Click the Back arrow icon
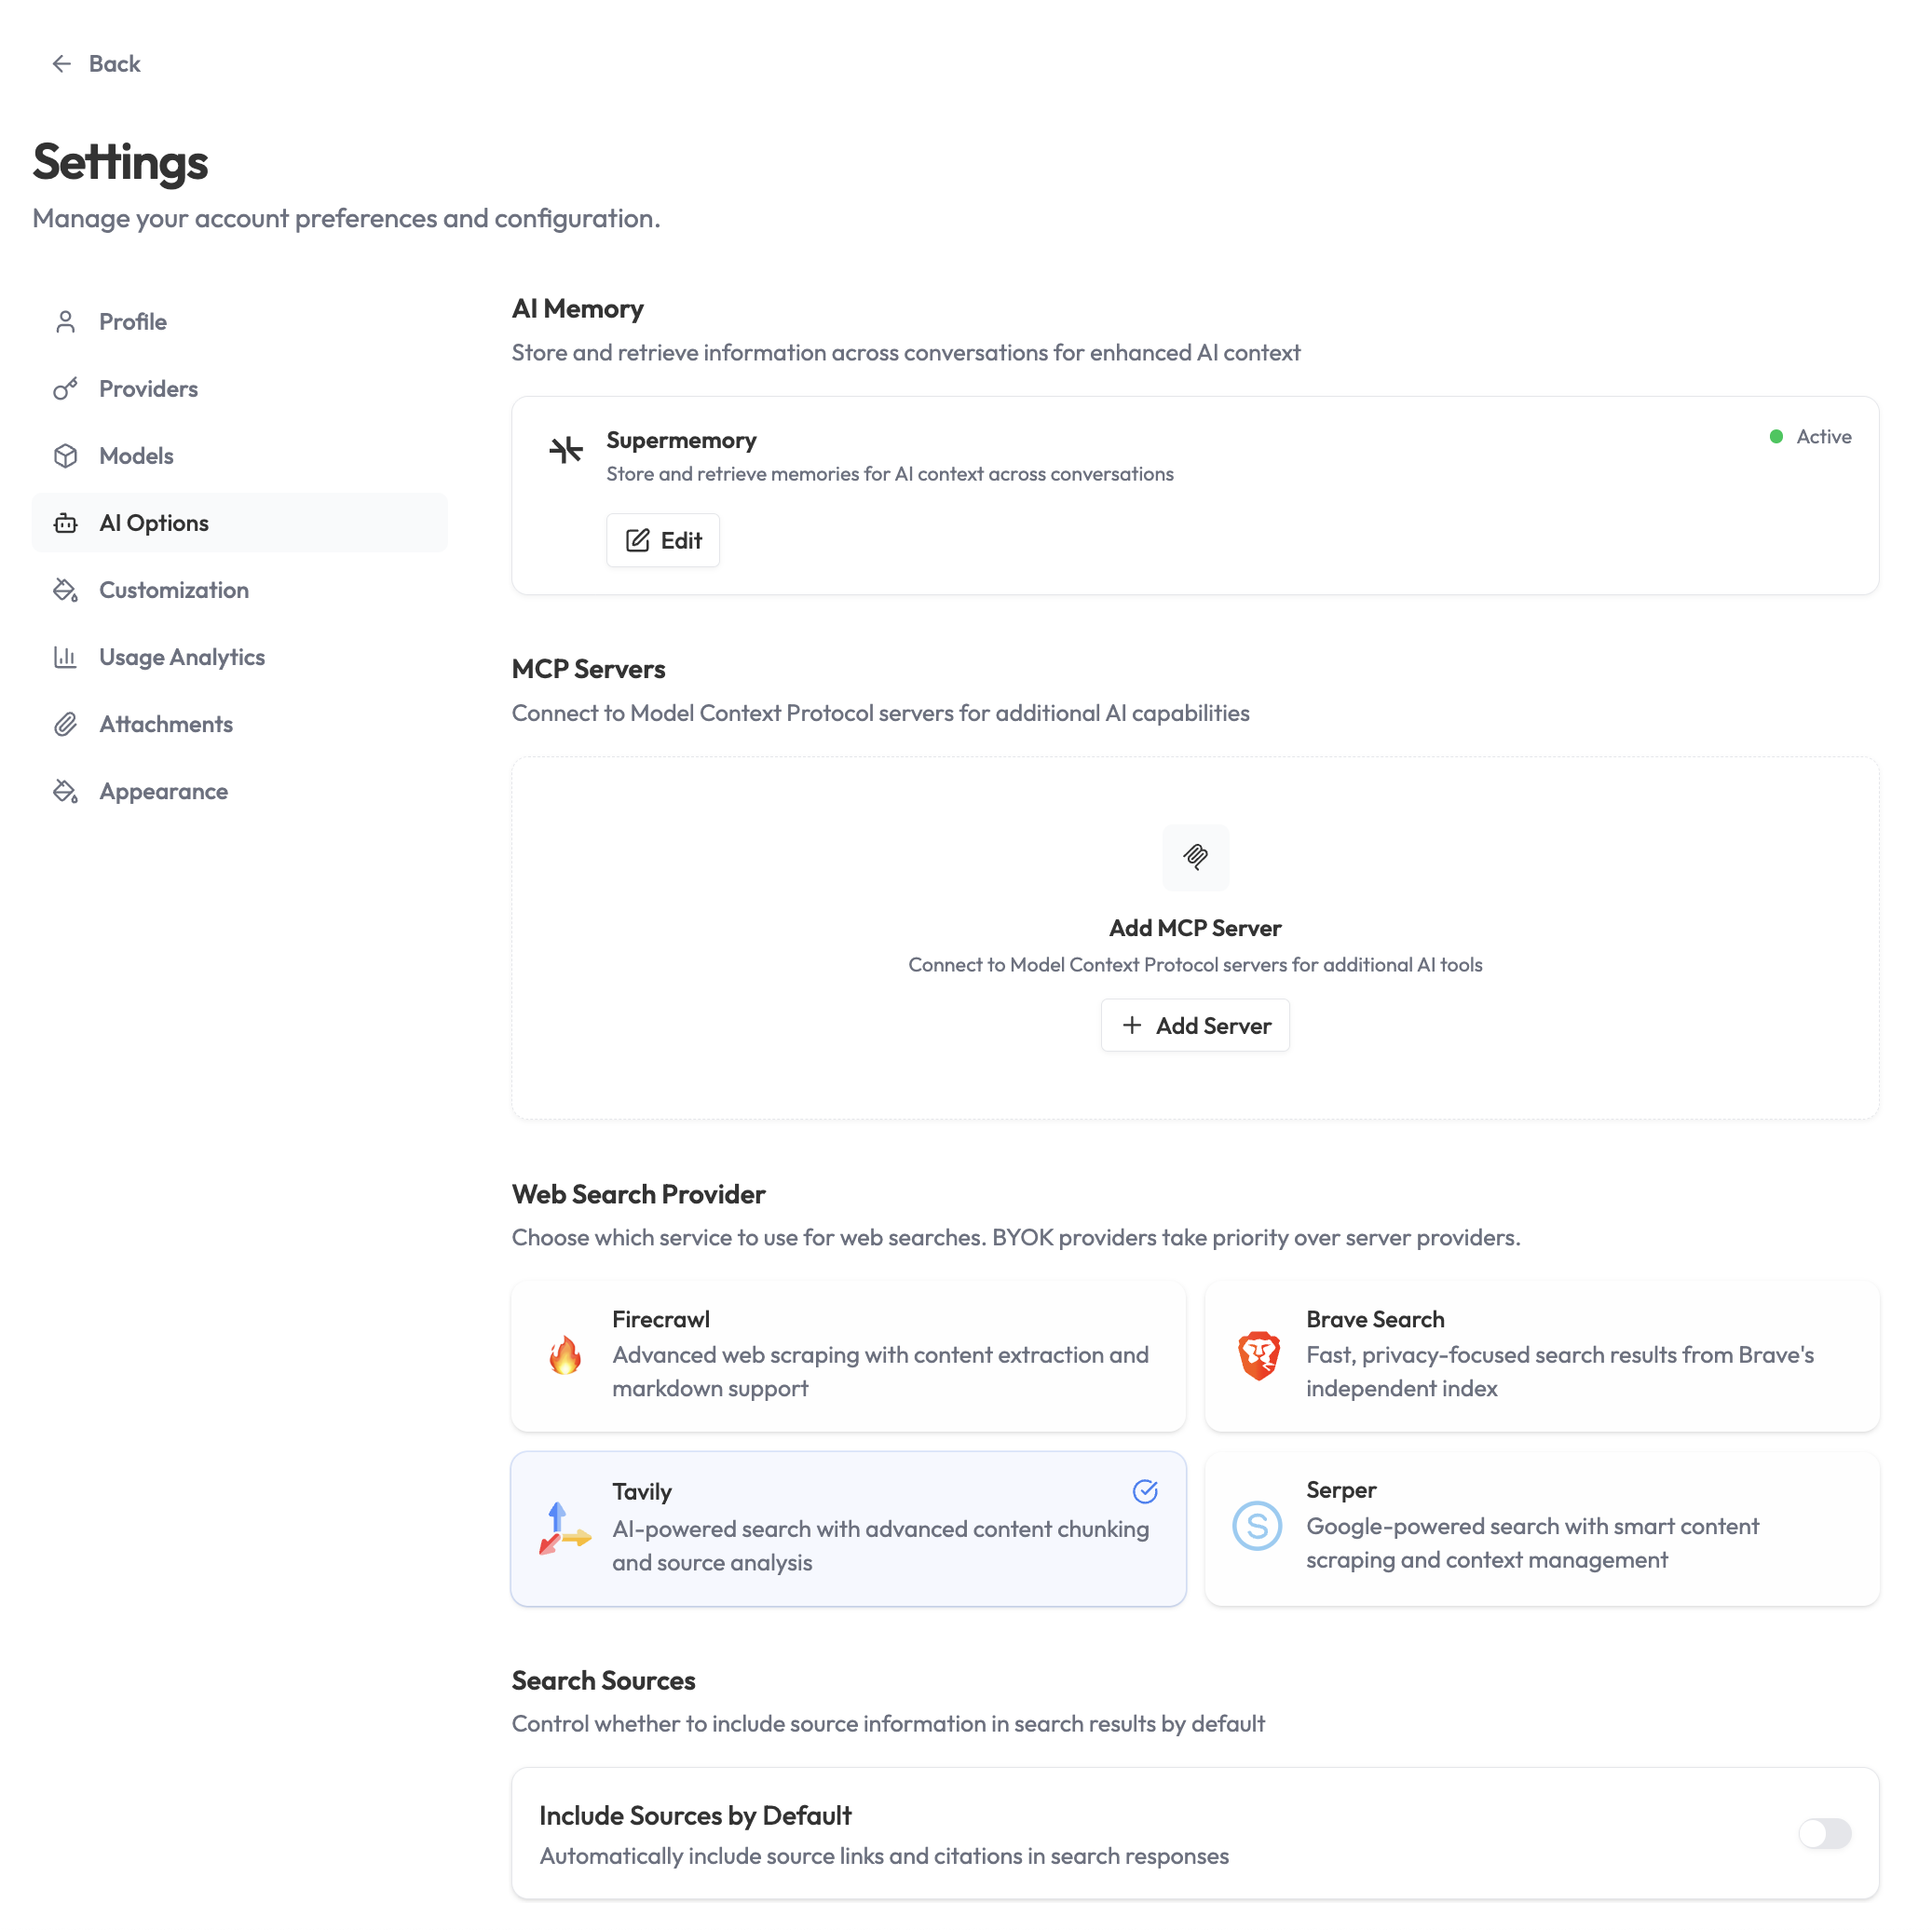This screenshot has width=1932, height=1930. pyautogui.click(x=62, y=64)
